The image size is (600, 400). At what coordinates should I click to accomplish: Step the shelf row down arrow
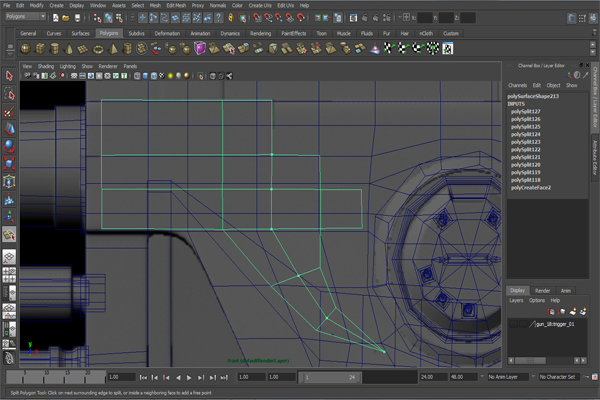[593, 52]
